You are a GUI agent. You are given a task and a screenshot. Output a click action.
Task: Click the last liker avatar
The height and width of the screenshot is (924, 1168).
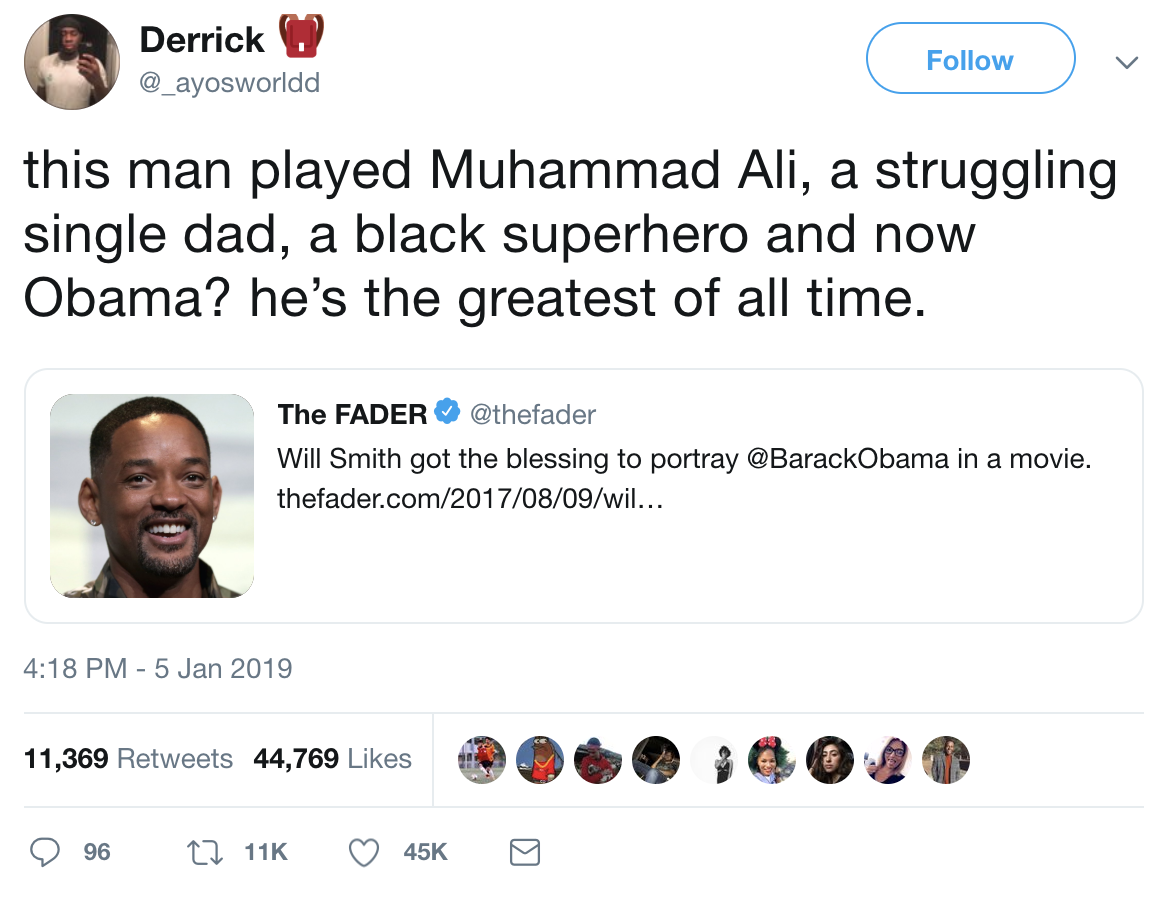point(945,760)
